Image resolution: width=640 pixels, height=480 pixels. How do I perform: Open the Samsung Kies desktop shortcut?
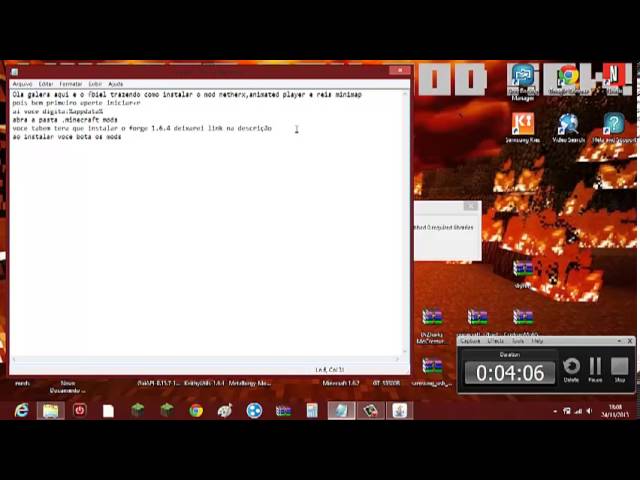(x=523, y=127)
